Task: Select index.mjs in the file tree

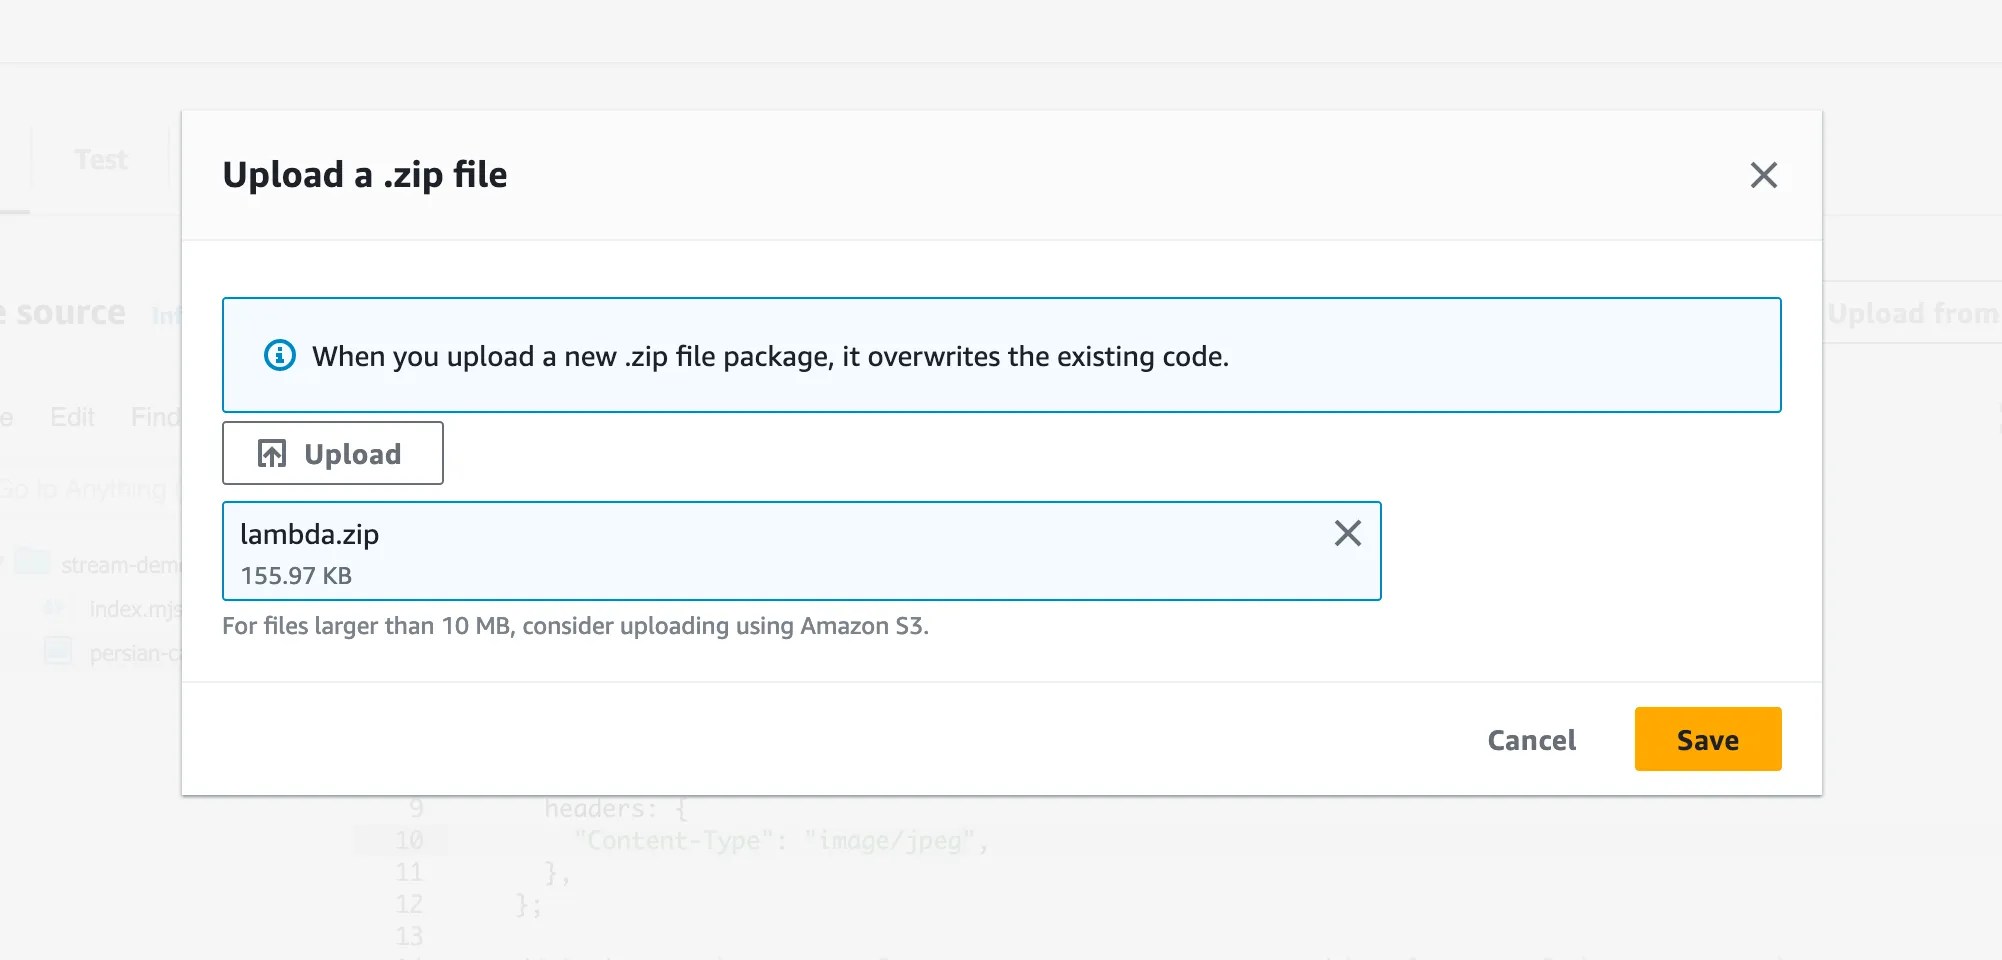Action: pyautogui.click(x=135, y=609)
